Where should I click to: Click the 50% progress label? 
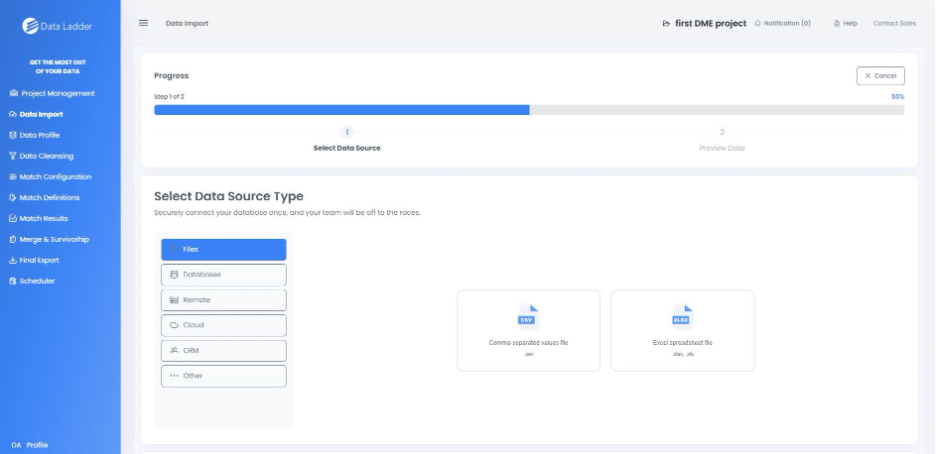coord(898,97)
